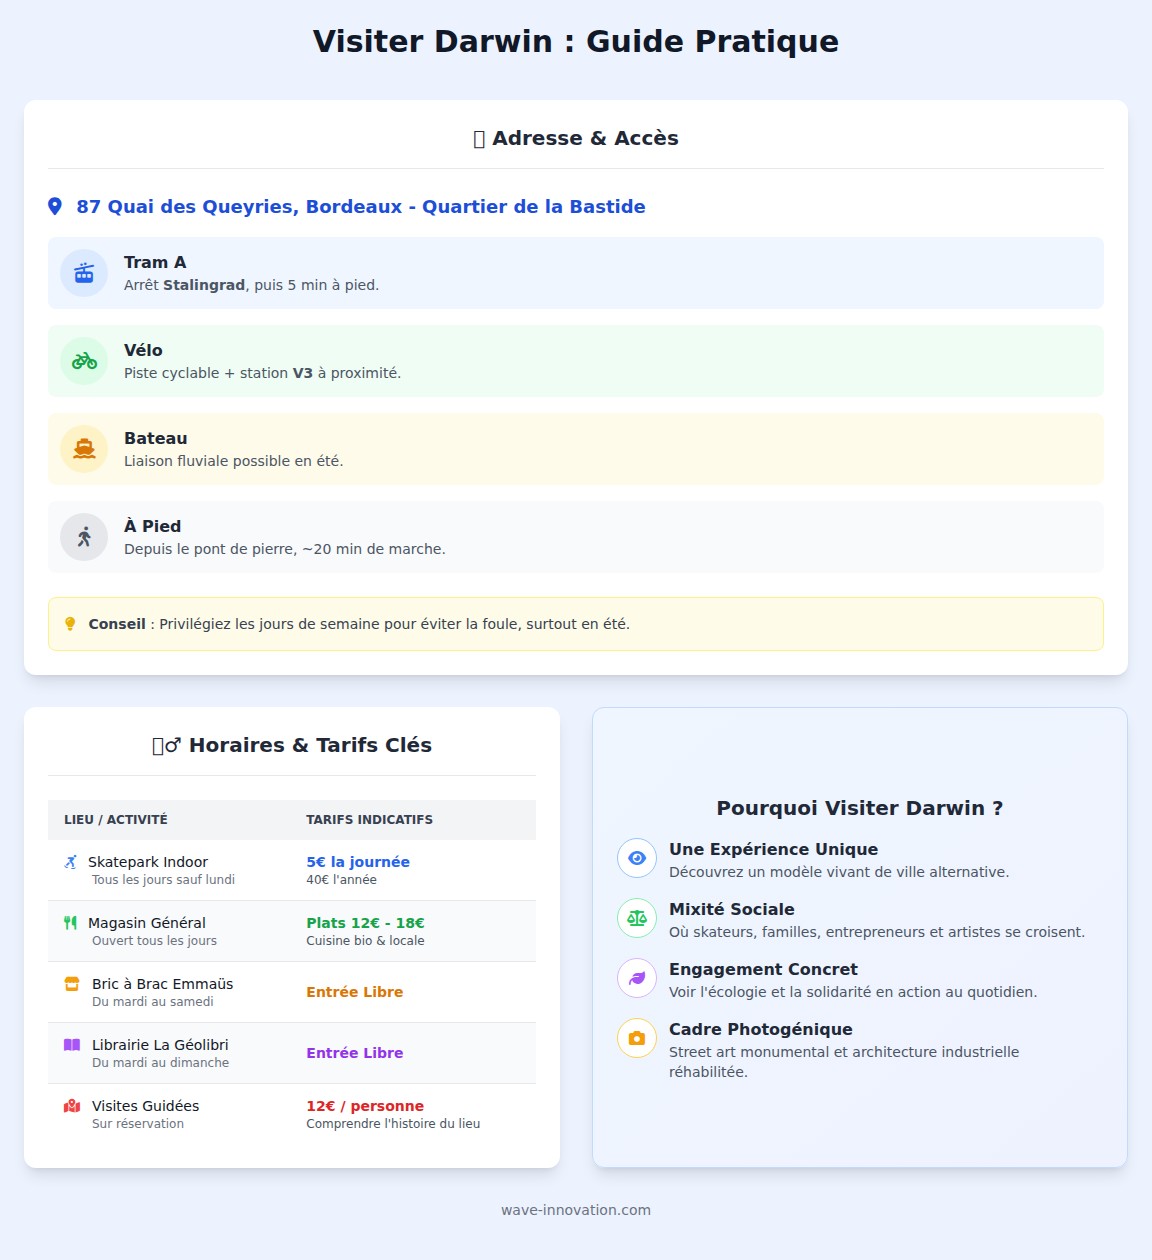Click the Cadre Photogénique camera icon
Screen dimensions: 1152x1260
click(636, 1038)
